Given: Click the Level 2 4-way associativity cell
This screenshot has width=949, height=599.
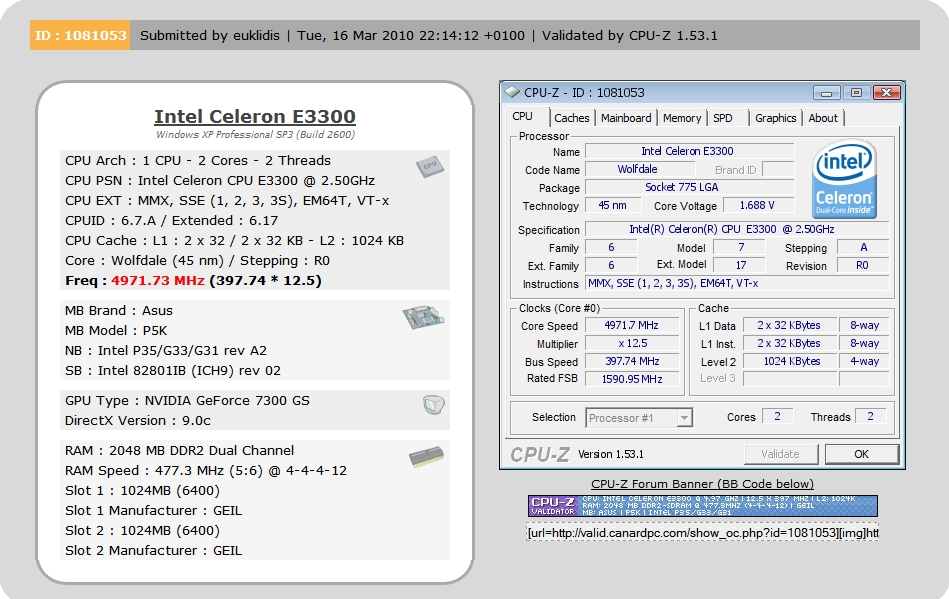Looking at the screenshot, I should click(864, 361).
